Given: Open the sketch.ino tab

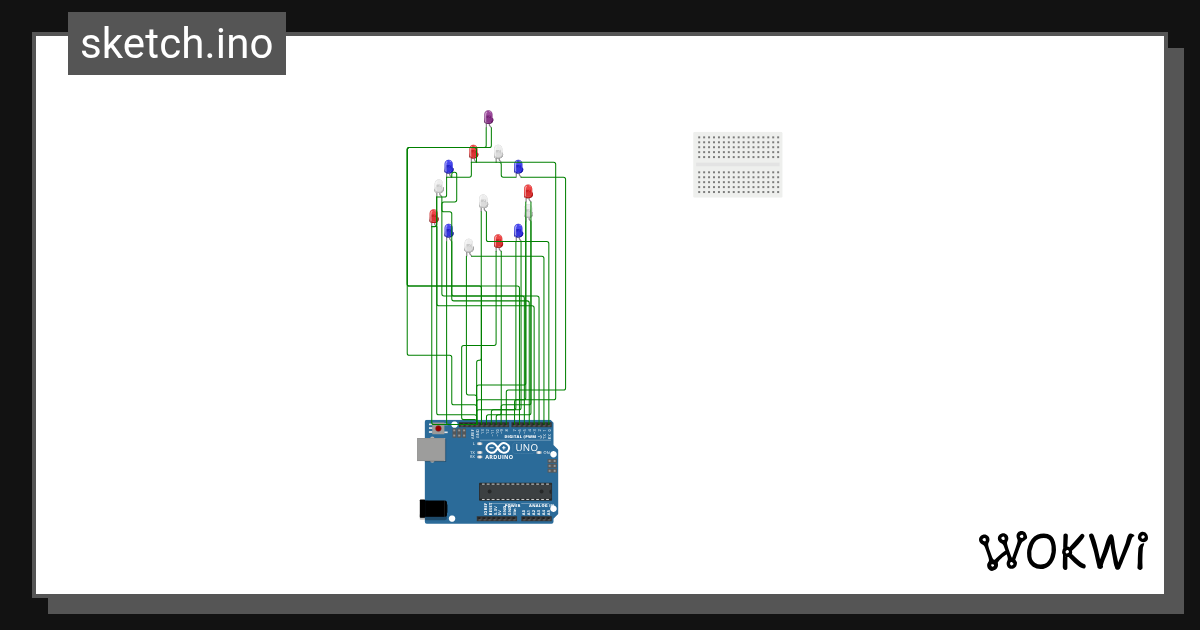Looking at the screenshot, I should [176, 43].
